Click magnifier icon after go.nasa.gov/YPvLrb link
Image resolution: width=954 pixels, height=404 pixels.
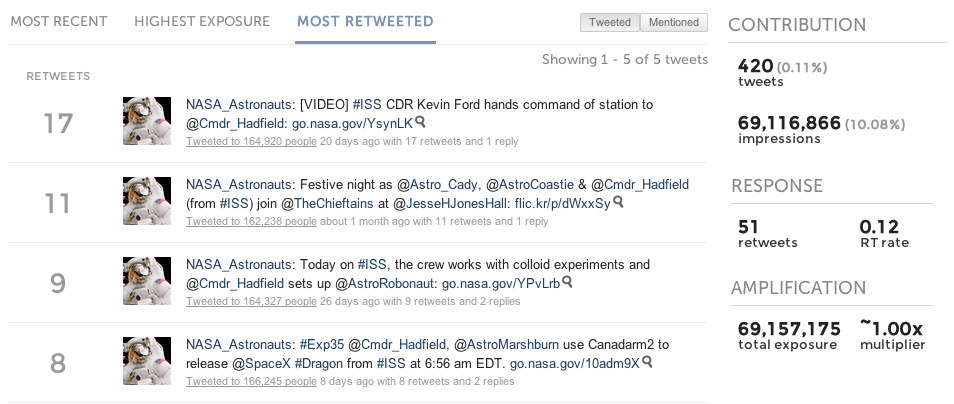point(568,282)
